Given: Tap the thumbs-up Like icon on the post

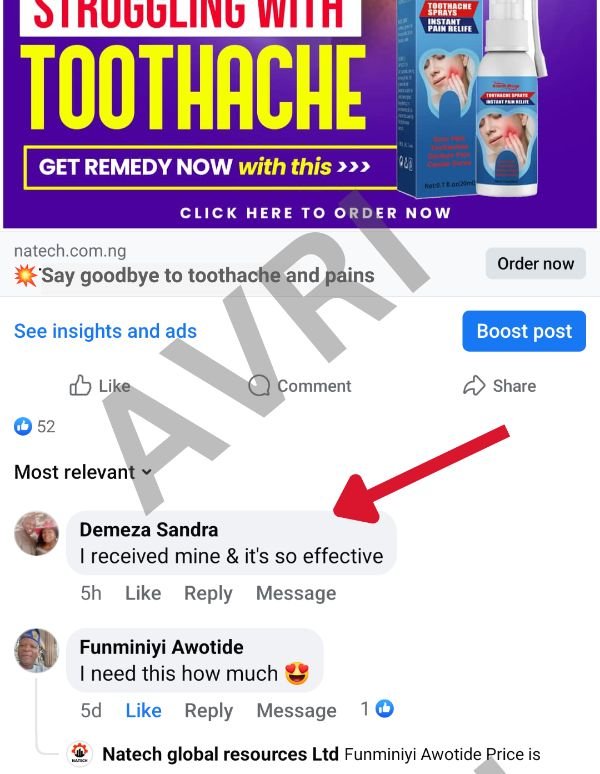Looking at the screenshot, I should (x=80, y=386).
